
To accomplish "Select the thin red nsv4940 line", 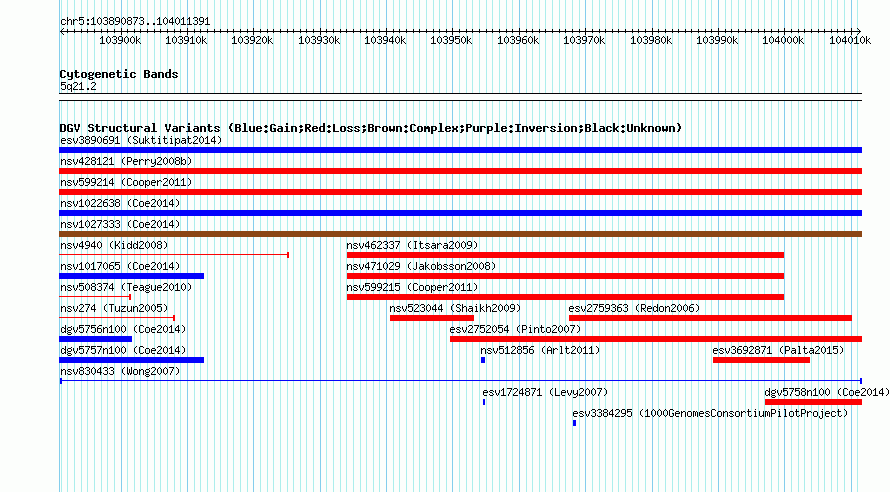I will pyautogui.click(x=174, y=255).
